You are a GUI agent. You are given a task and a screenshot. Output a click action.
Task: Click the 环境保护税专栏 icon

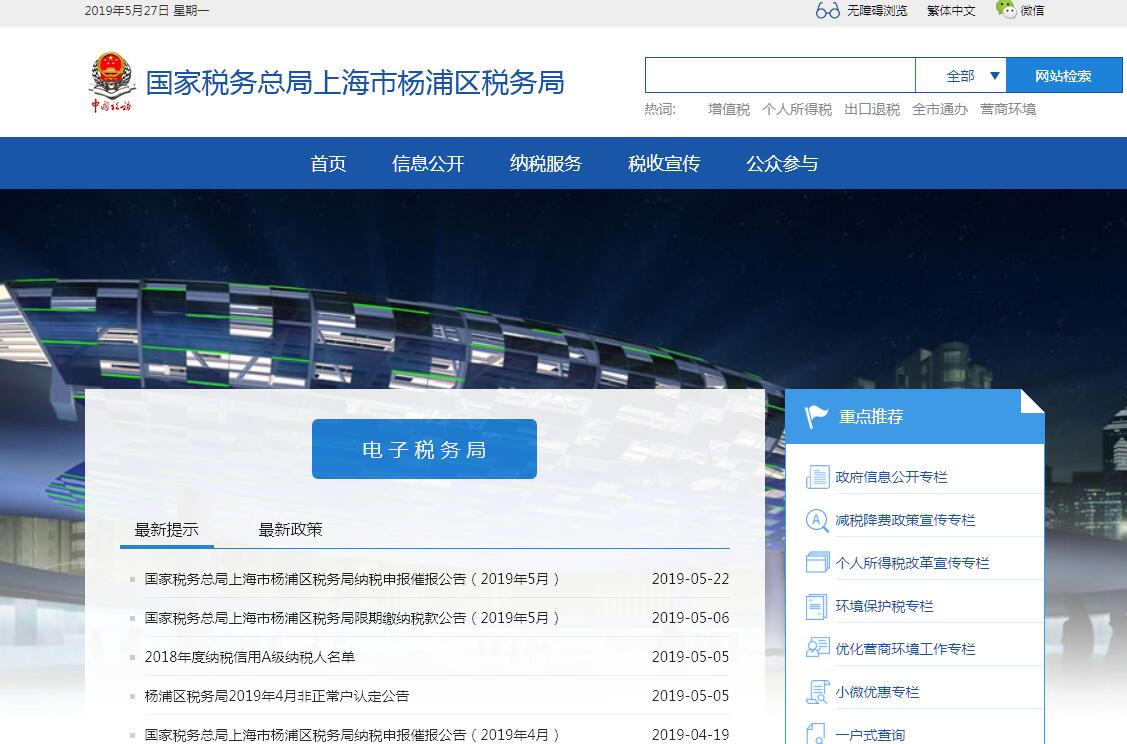818,606
